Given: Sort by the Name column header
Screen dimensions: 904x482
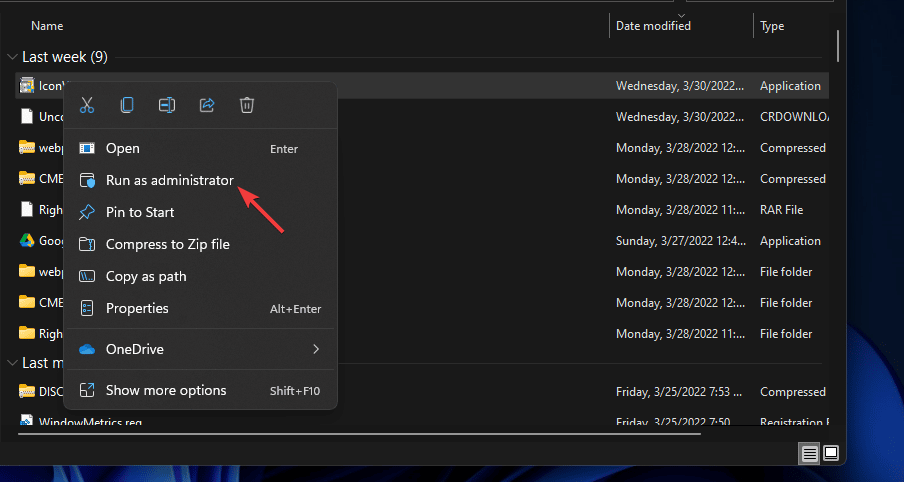Looking at the screenshot, I should (47, 26).
